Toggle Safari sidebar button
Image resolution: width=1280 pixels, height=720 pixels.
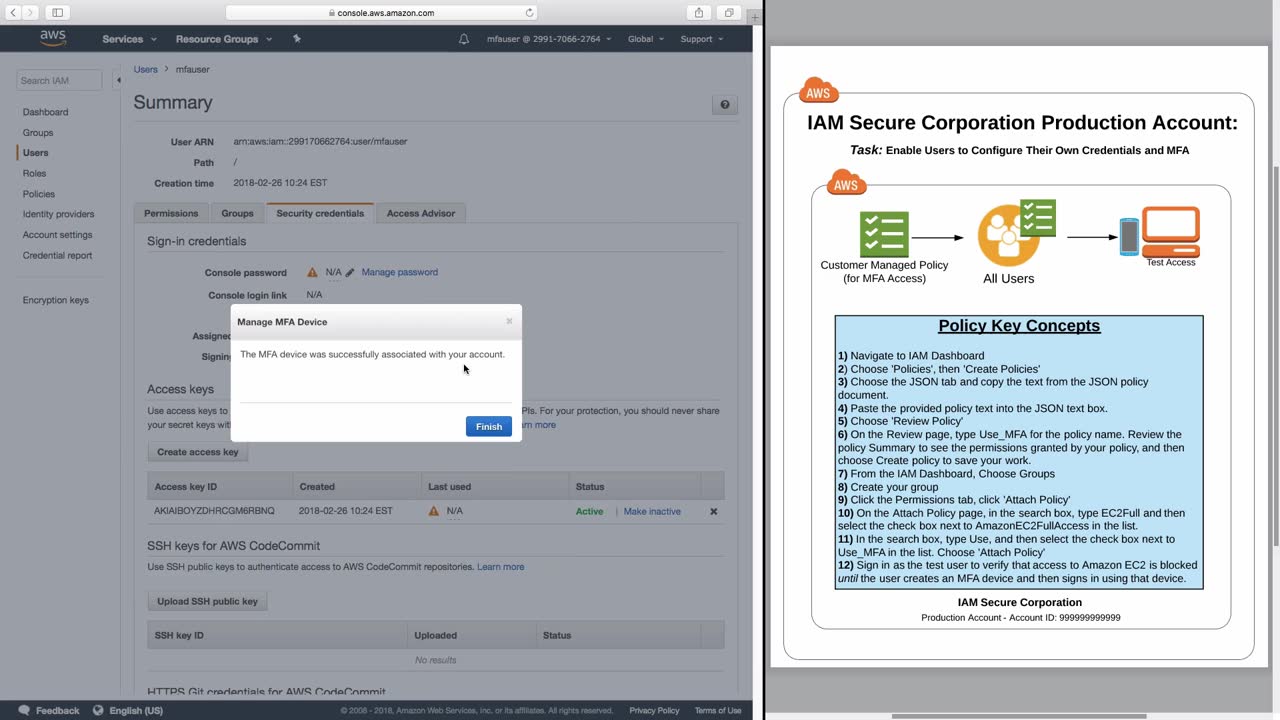(x=57, y=13)
